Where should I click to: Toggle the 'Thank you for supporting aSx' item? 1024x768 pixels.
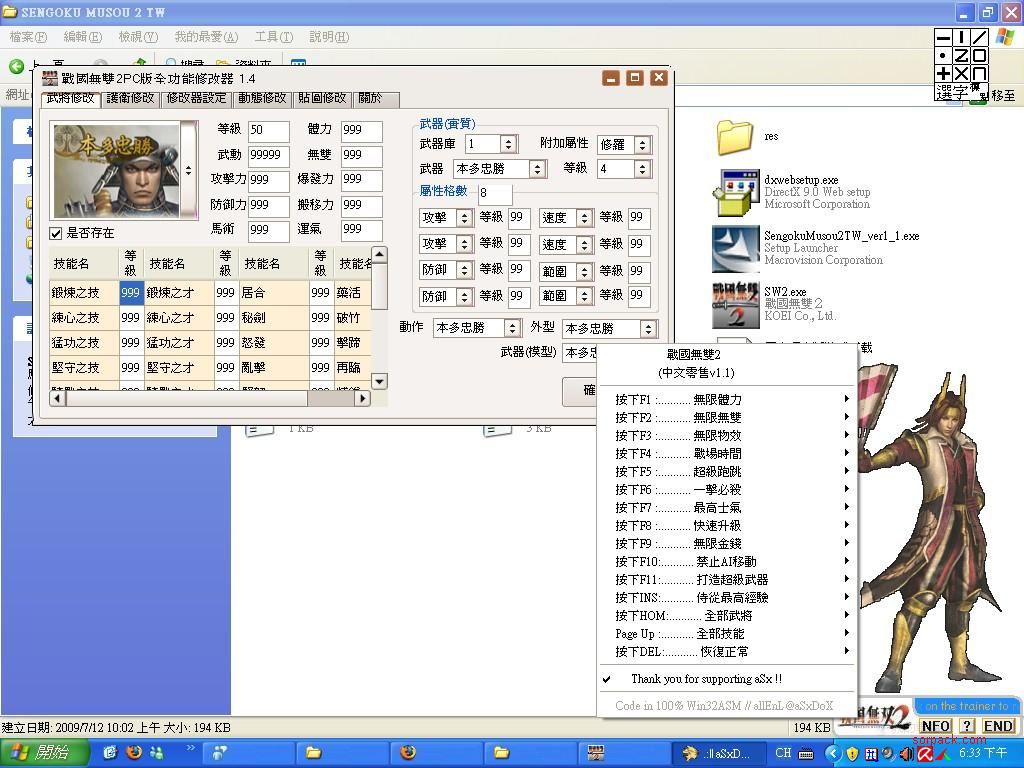coord(705,679)
